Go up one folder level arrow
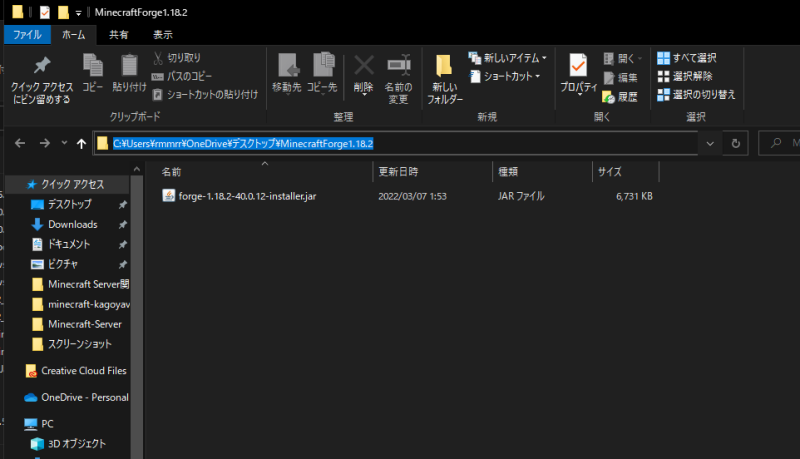The height and width of the screenshot is (459, 800). coord(81,144)
